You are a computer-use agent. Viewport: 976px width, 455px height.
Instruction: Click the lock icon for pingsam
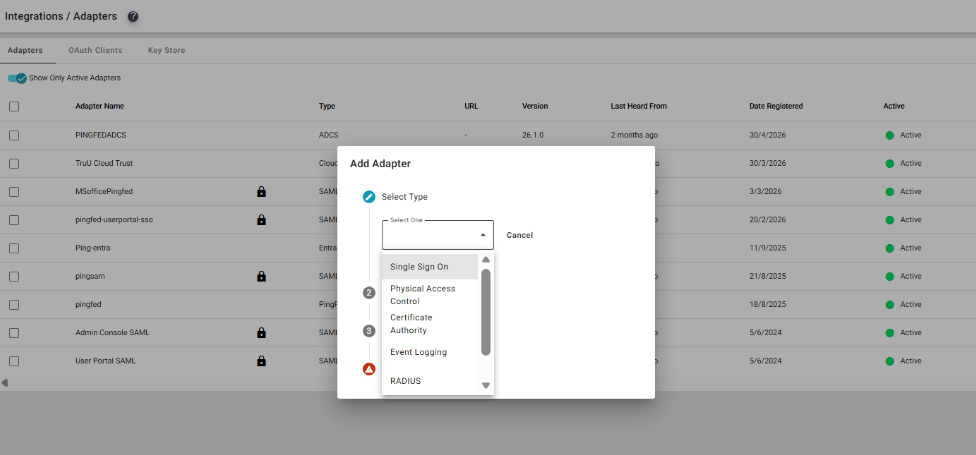261,276
